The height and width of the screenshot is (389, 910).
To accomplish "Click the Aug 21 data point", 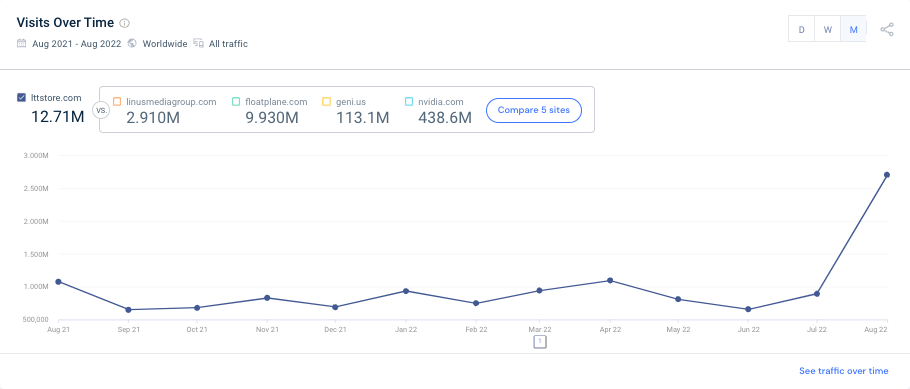I will [x=58, y=282].
